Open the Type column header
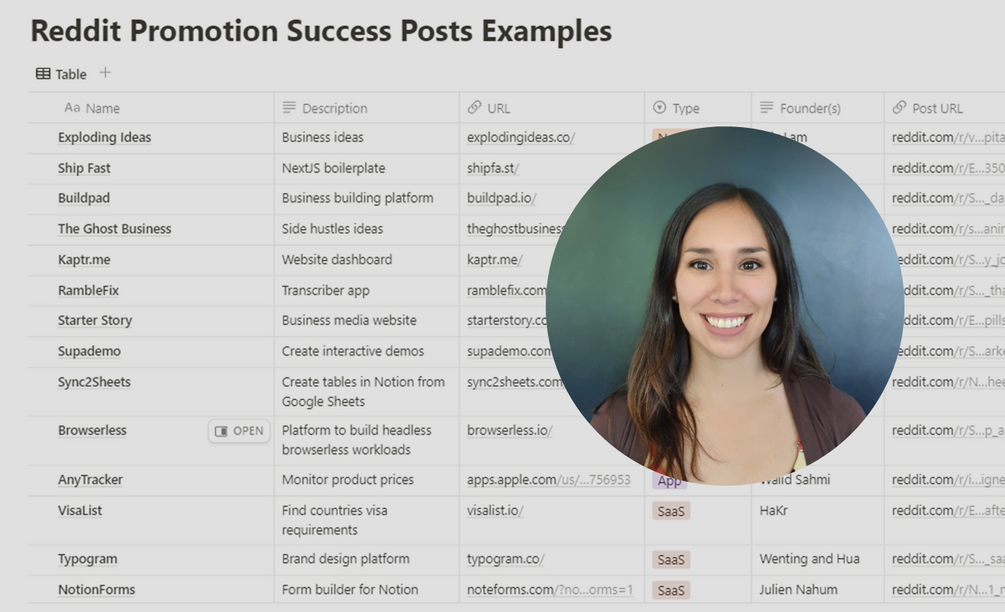1005x612 pixels. [x=698, y=108]
